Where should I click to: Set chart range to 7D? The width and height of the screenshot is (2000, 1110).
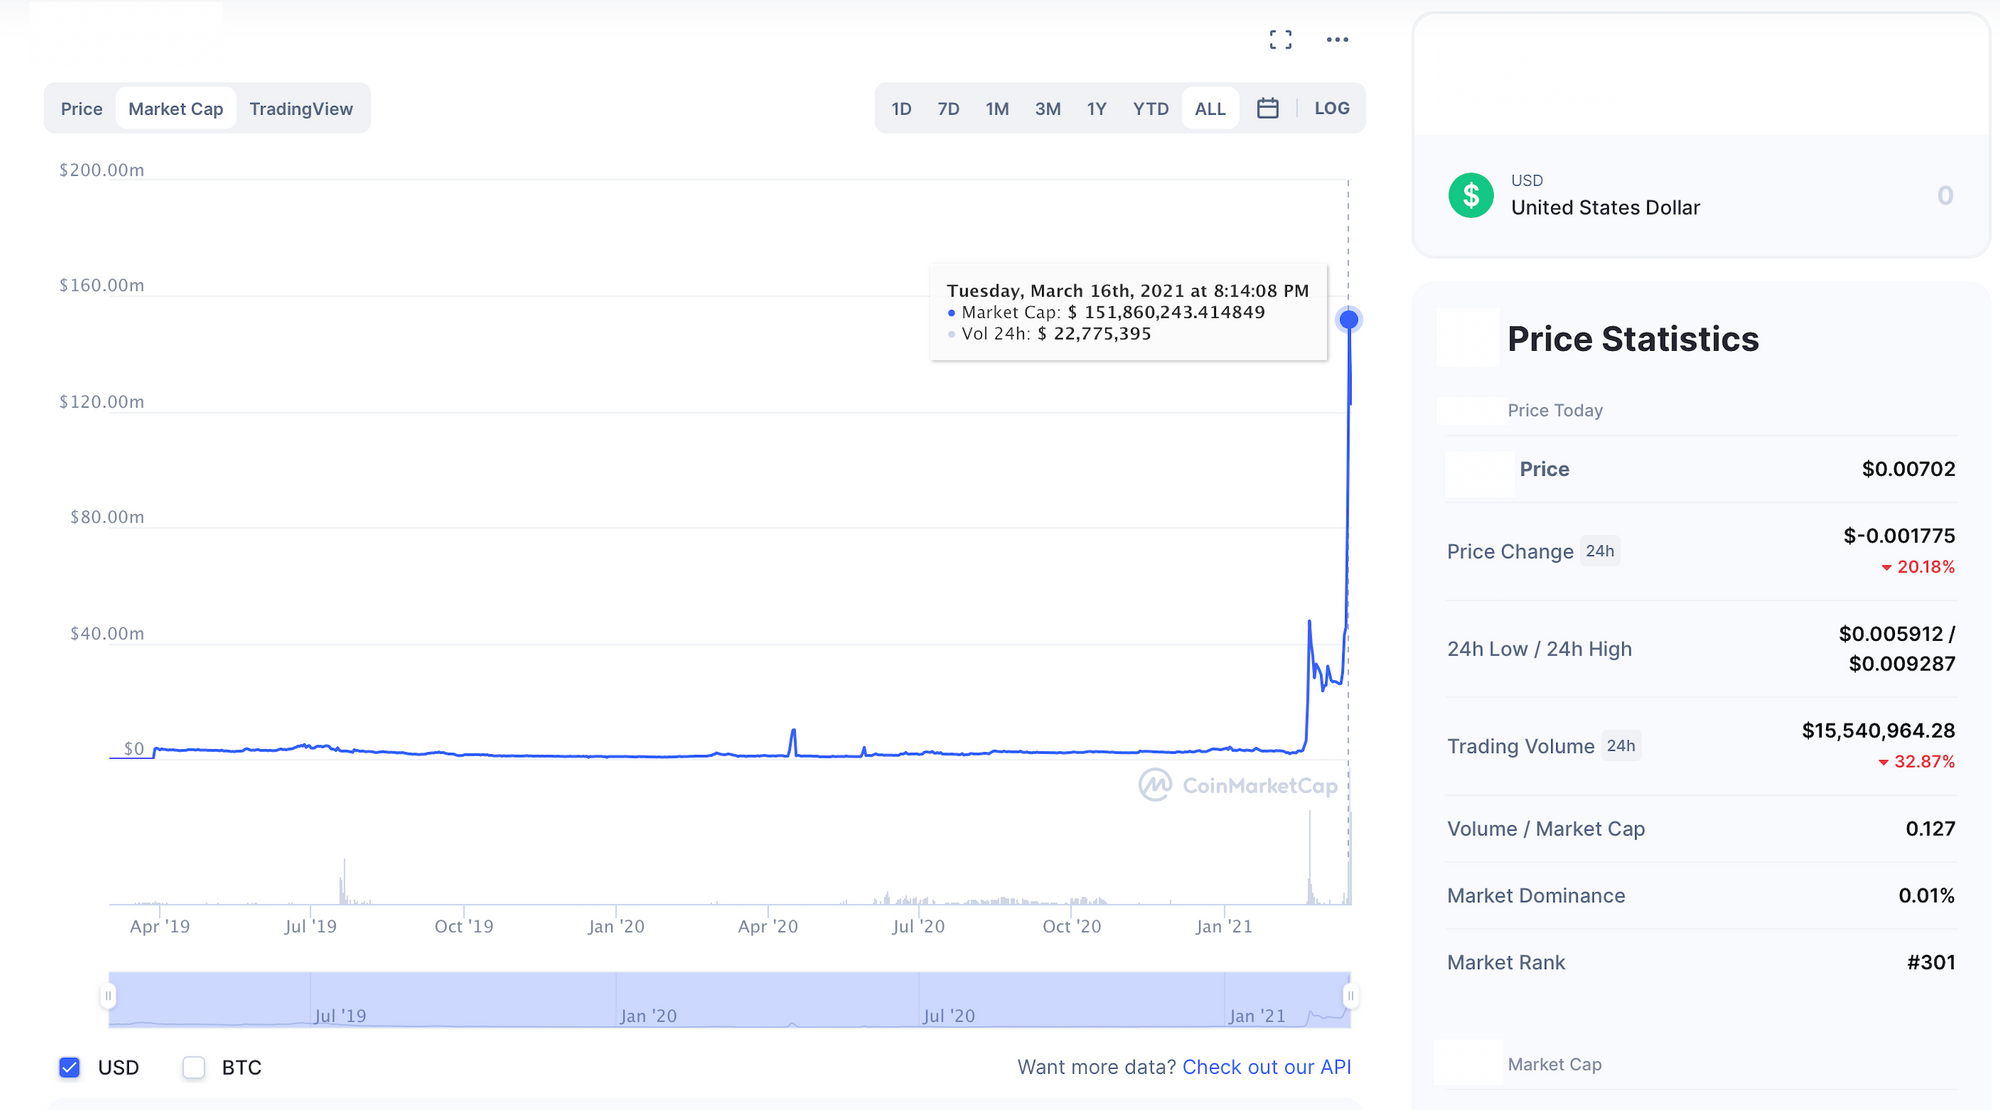(948, 109)
